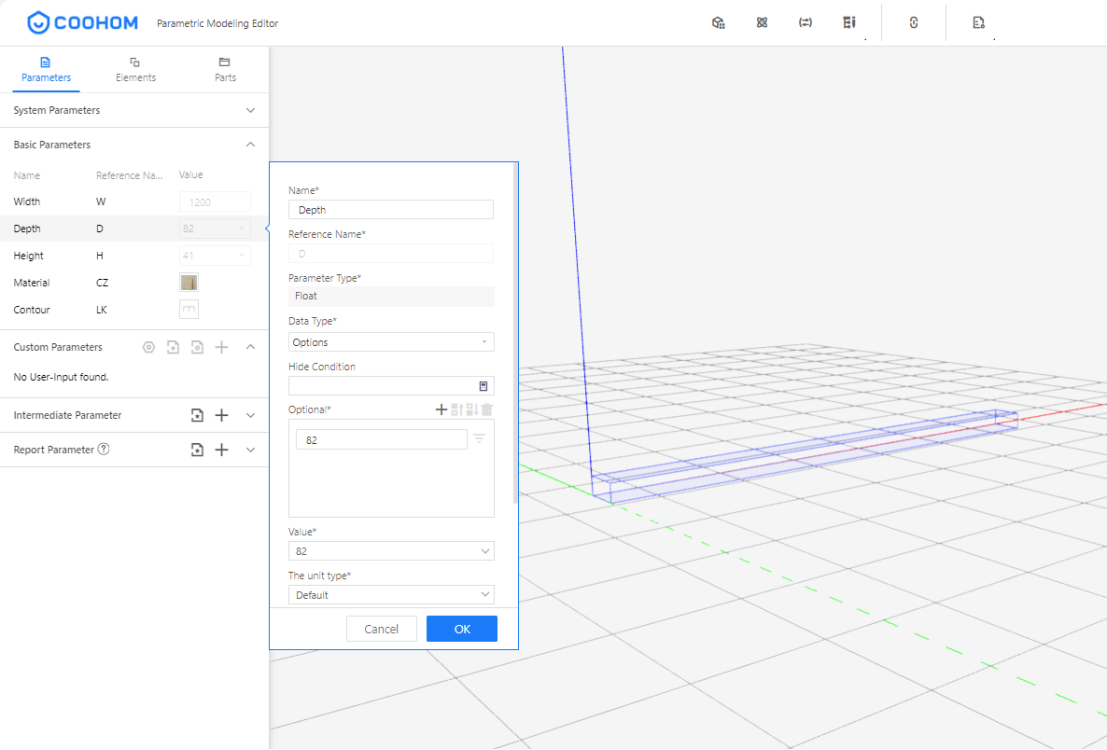The image size is (1107, 750).
Task: Click the Material color swatch
Action: tap(189, 283)
